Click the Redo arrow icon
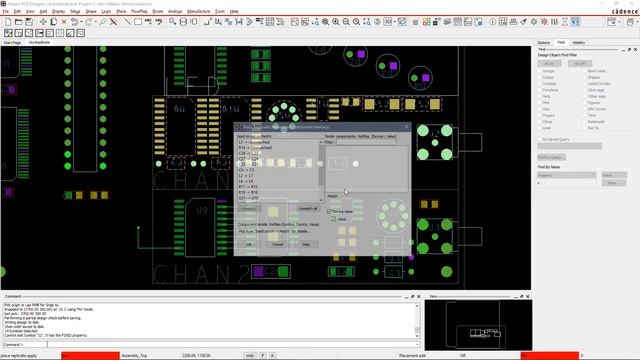The width and height of the screenshot is (640, 360). [x=88, y=22]
